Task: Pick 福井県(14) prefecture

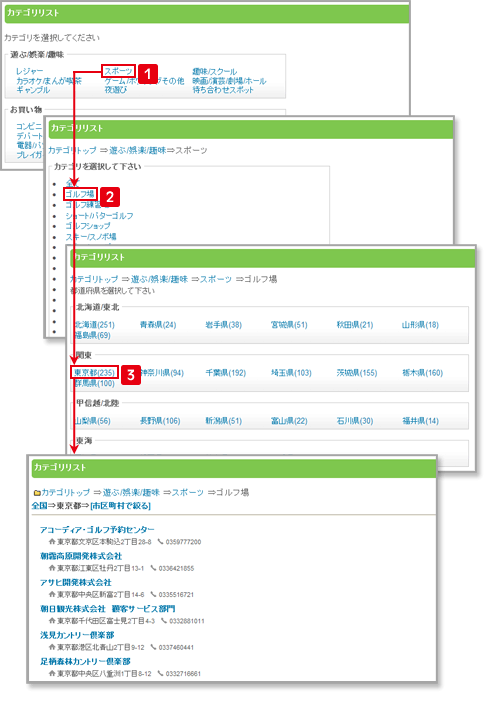Action: point(420,421)
